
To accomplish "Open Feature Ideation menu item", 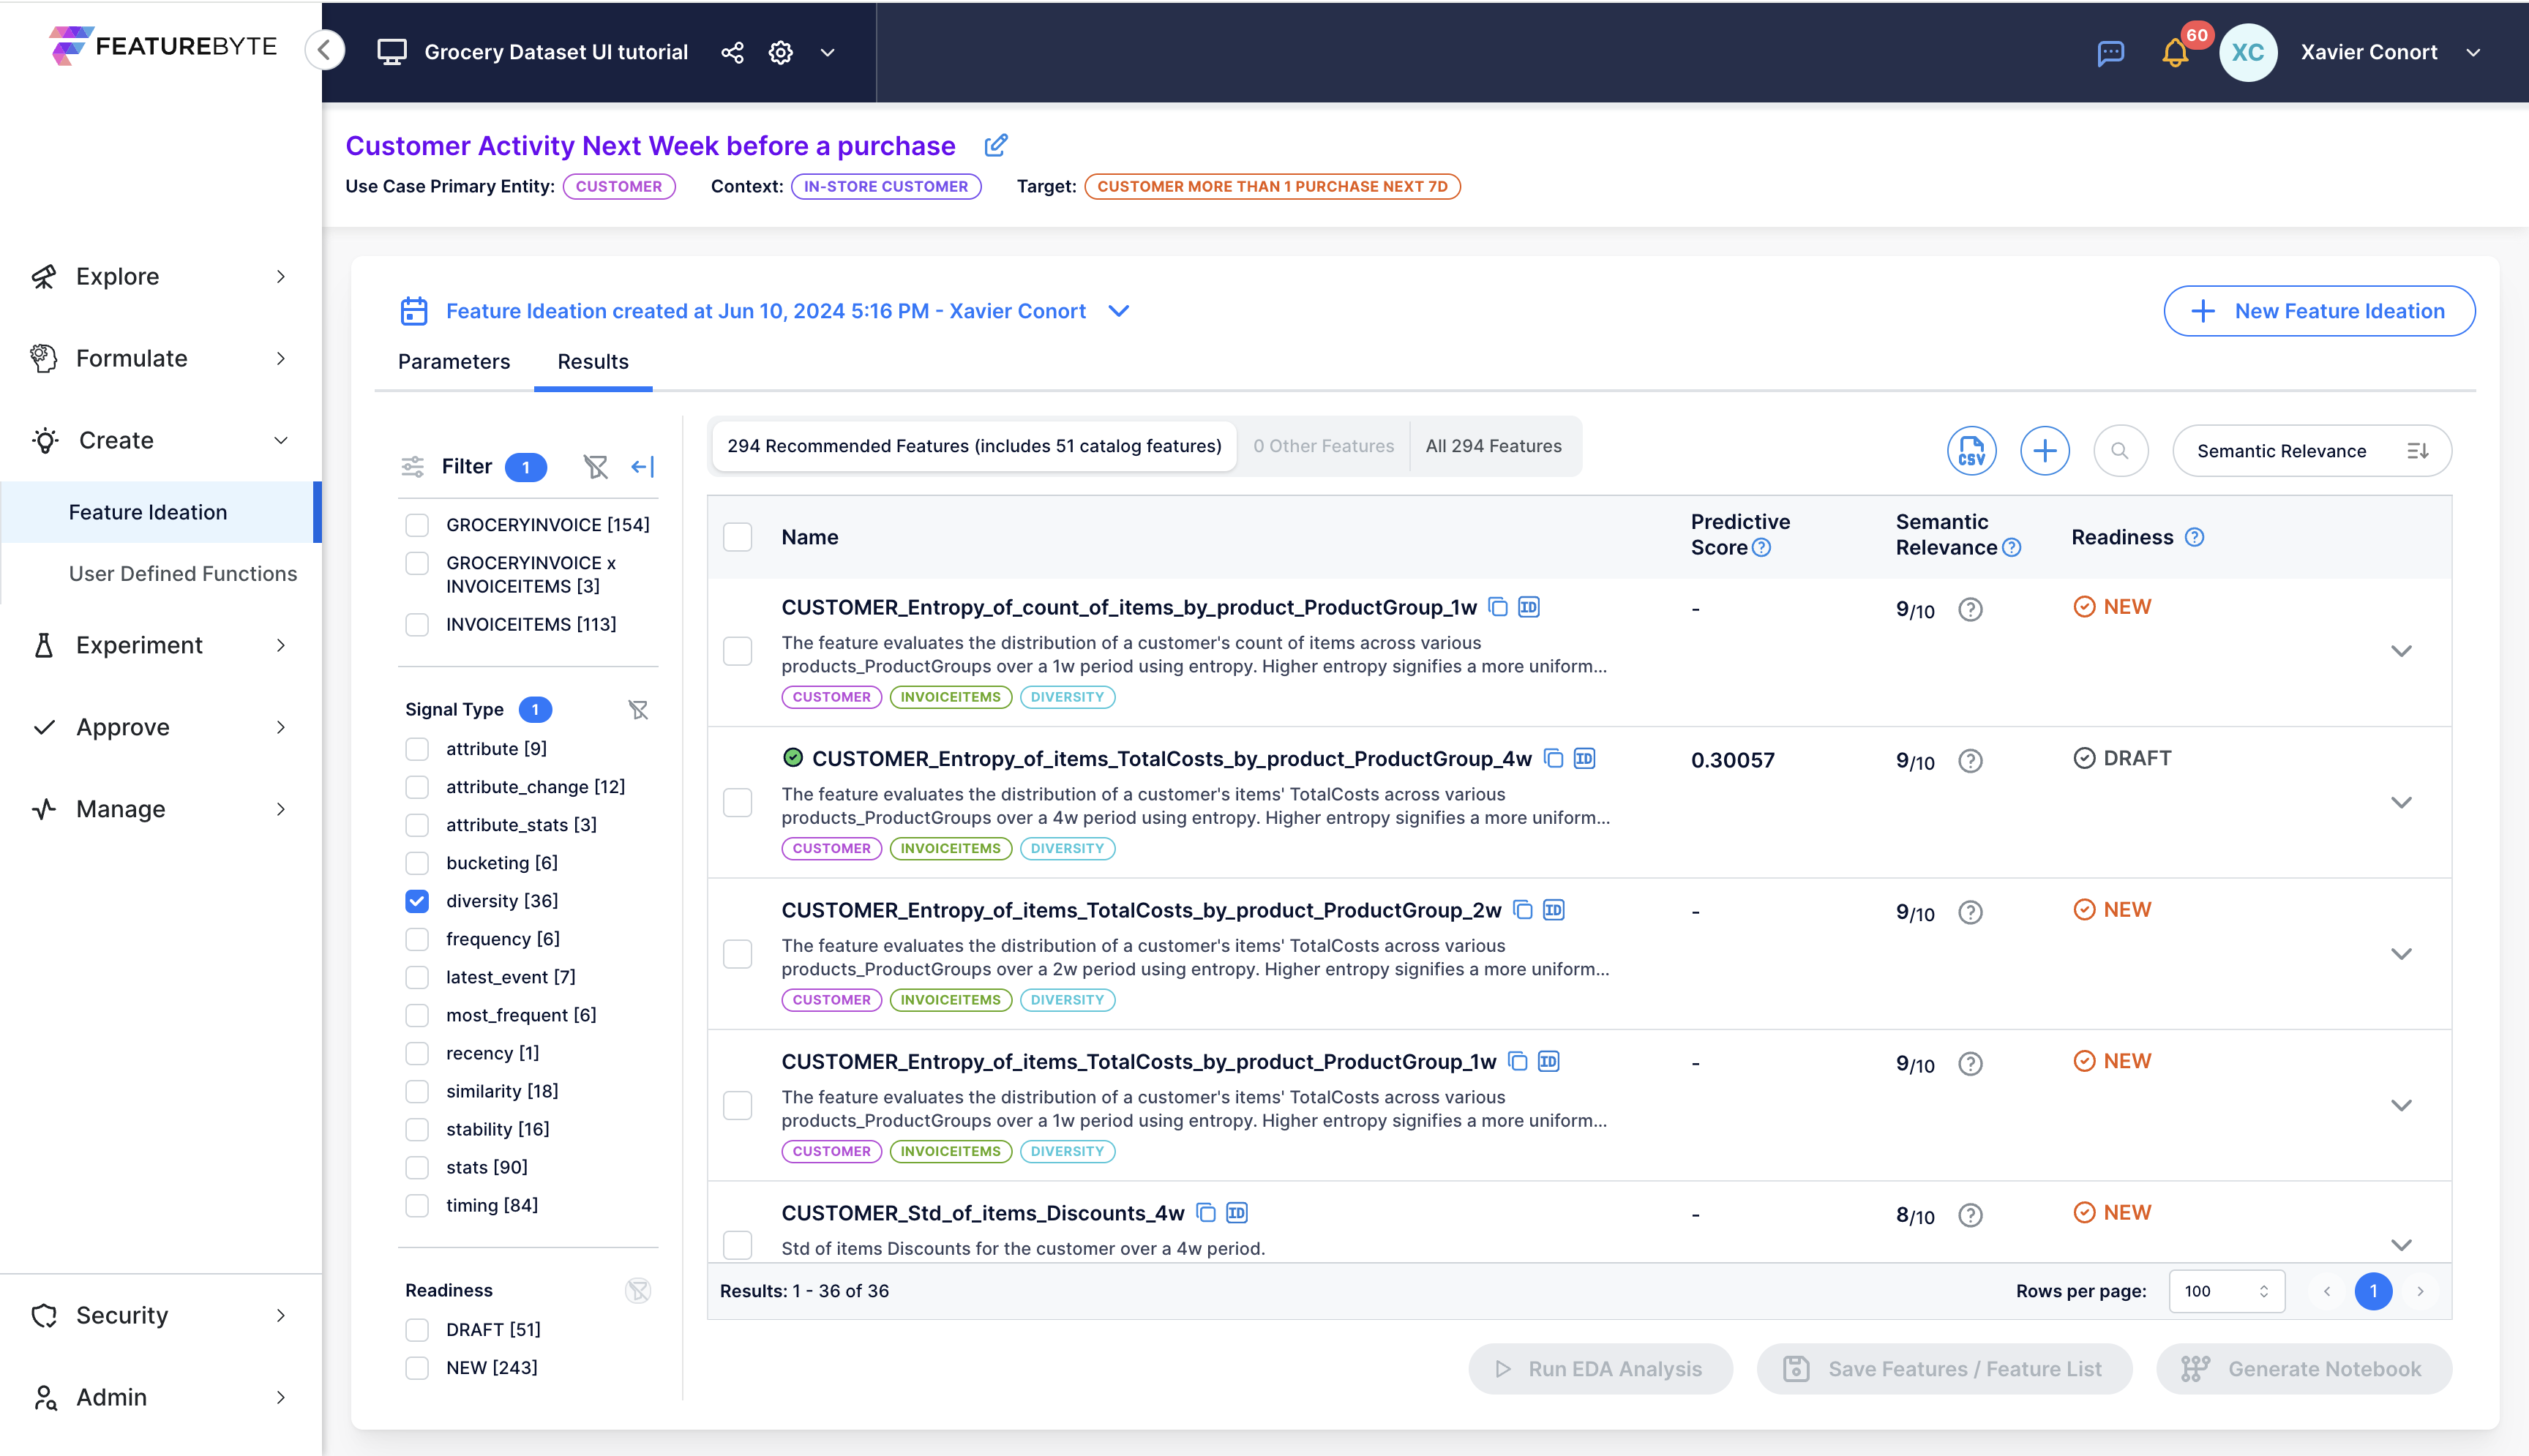I will coord(160,513).
